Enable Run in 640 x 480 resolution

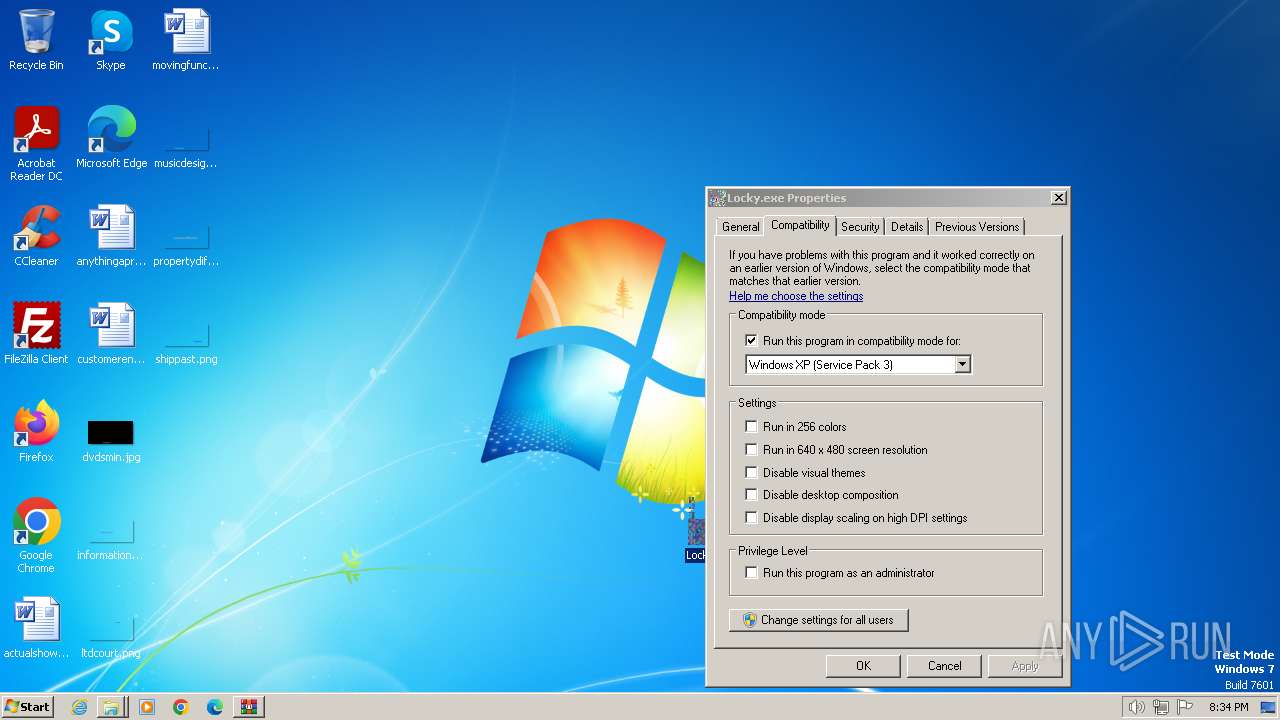(x=752, y=450)
